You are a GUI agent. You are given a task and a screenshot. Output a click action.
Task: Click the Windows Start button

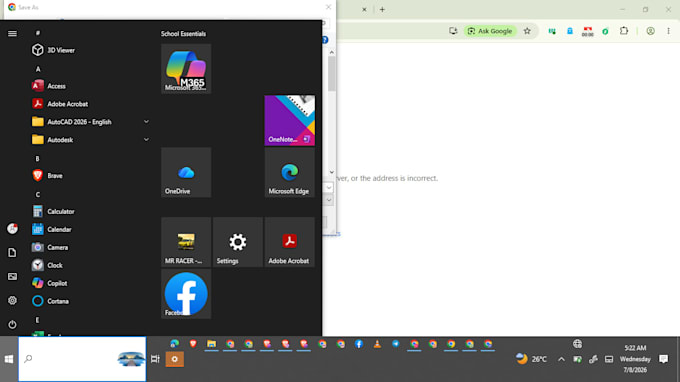click(x=9, y=359)
